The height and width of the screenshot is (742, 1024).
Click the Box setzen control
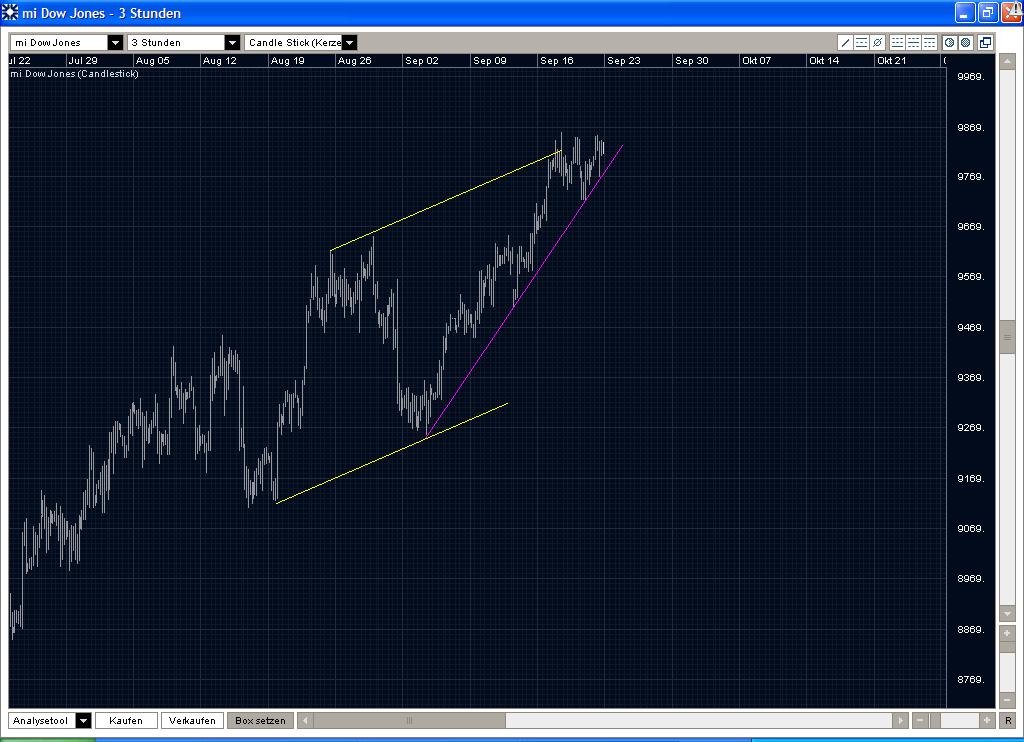(x=259, y=720)
